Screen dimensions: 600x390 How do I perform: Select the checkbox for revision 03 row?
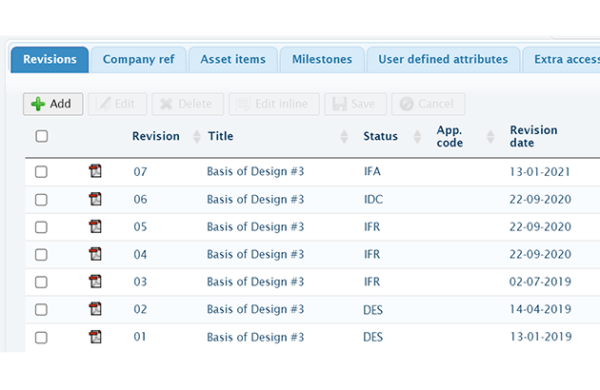(x=41, y=282)
